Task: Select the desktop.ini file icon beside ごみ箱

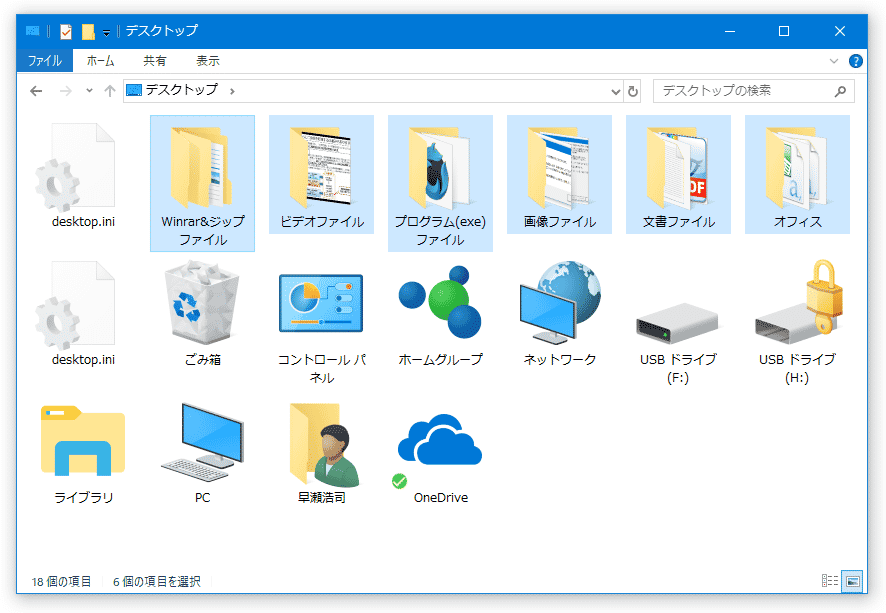Action: [x=75, y=305]
